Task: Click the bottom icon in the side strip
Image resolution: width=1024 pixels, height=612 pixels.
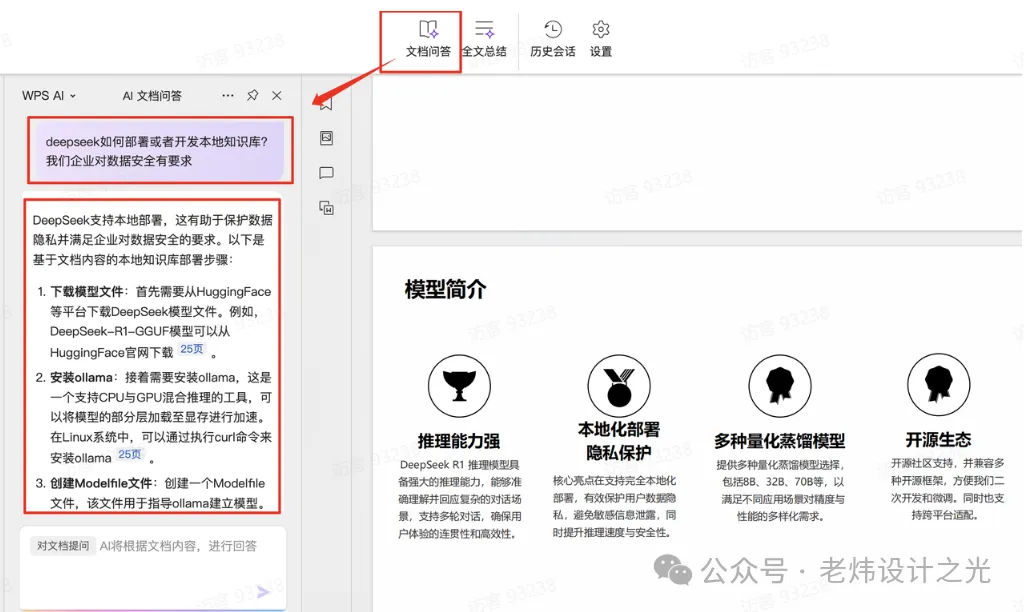Action: (327, 208)
